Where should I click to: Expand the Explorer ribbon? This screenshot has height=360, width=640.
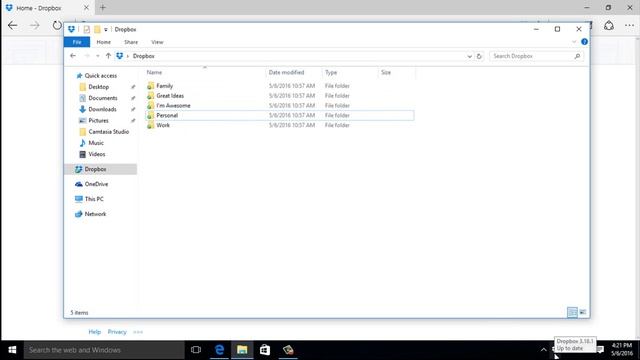click(x=574, y=42)
